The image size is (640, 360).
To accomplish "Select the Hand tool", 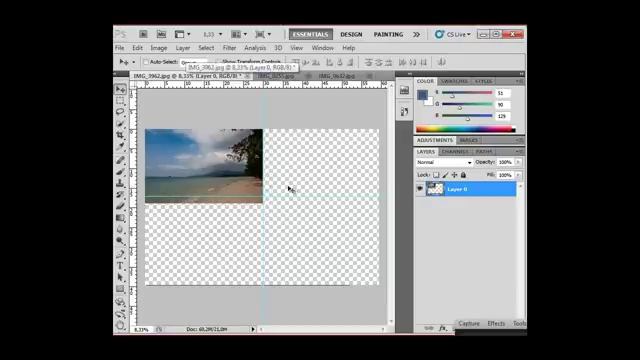I will (x=120, y=325).
